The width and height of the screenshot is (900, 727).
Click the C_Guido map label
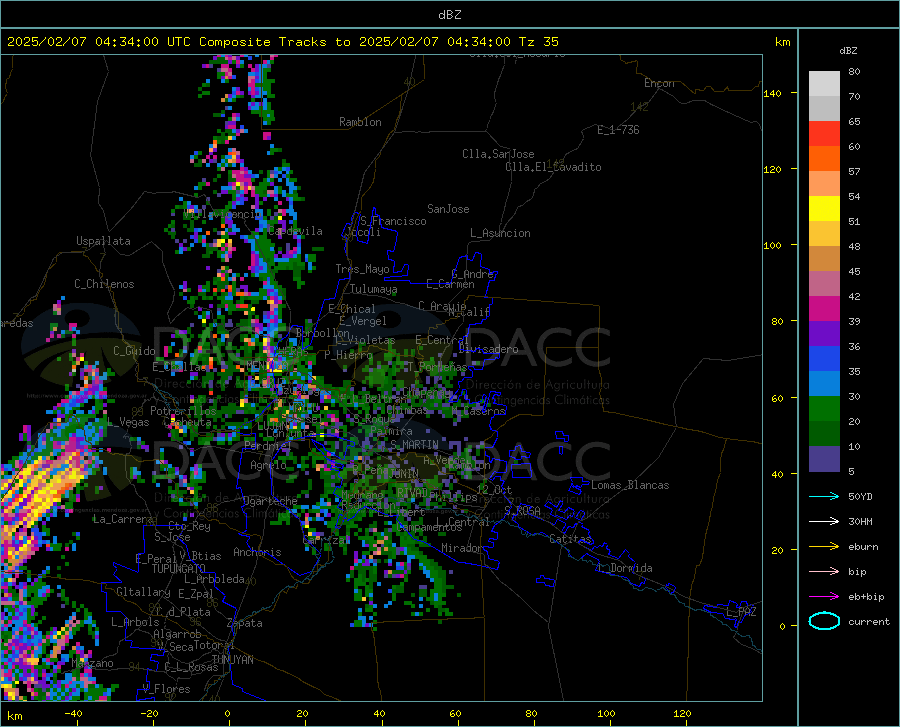click(x=134, y=351)
